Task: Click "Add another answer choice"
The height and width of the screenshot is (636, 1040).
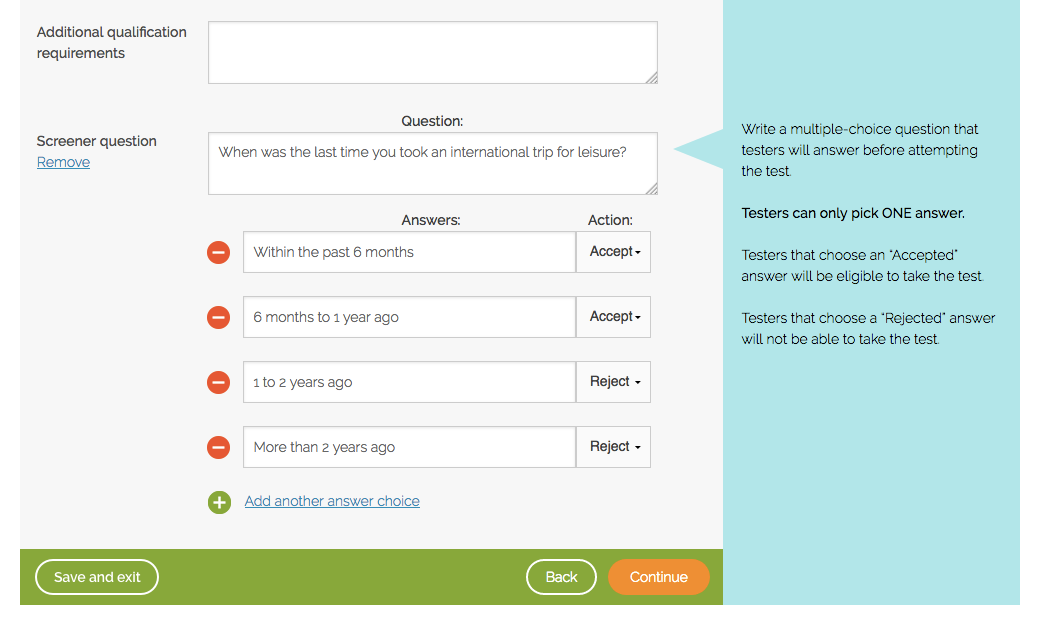Action: (x=332, y=501)
